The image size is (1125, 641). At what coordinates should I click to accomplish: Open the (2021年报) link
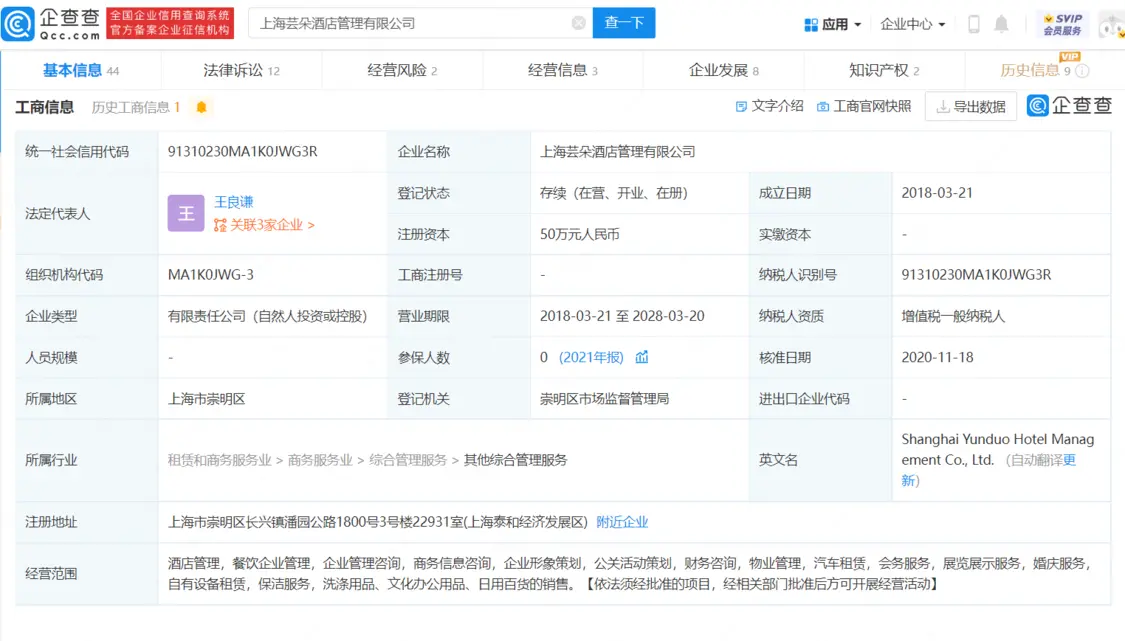pos(591,357)
